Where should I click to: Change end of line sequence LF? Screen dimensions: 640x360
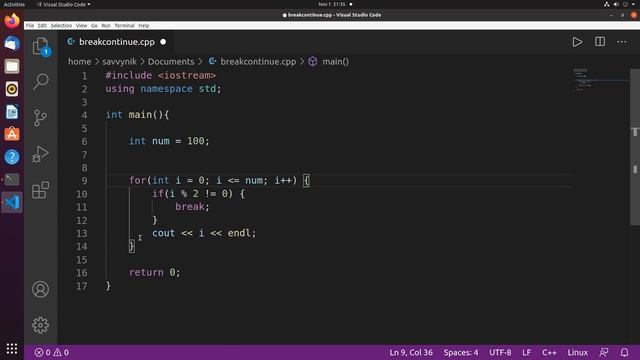click(x=527, y=352)
